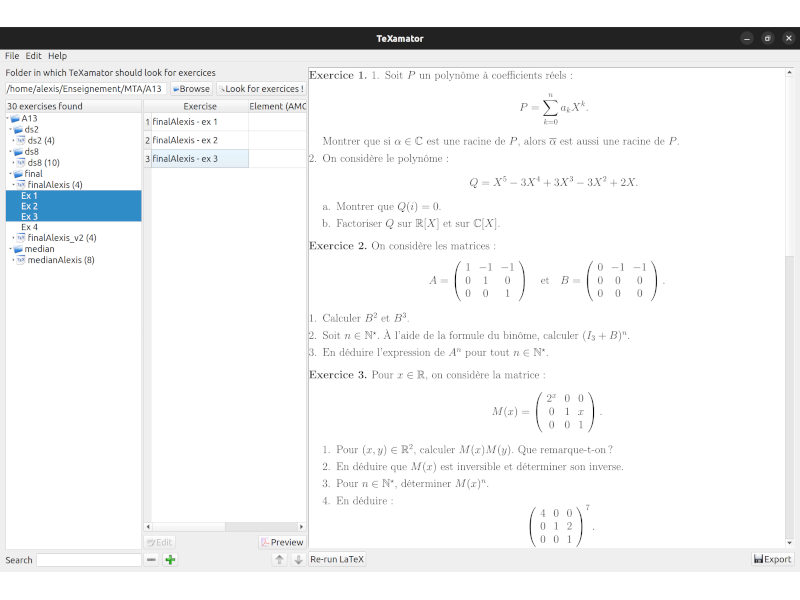
Task: Click the horizontal scrollbar thumb
Action: click(x=188, y=527)
